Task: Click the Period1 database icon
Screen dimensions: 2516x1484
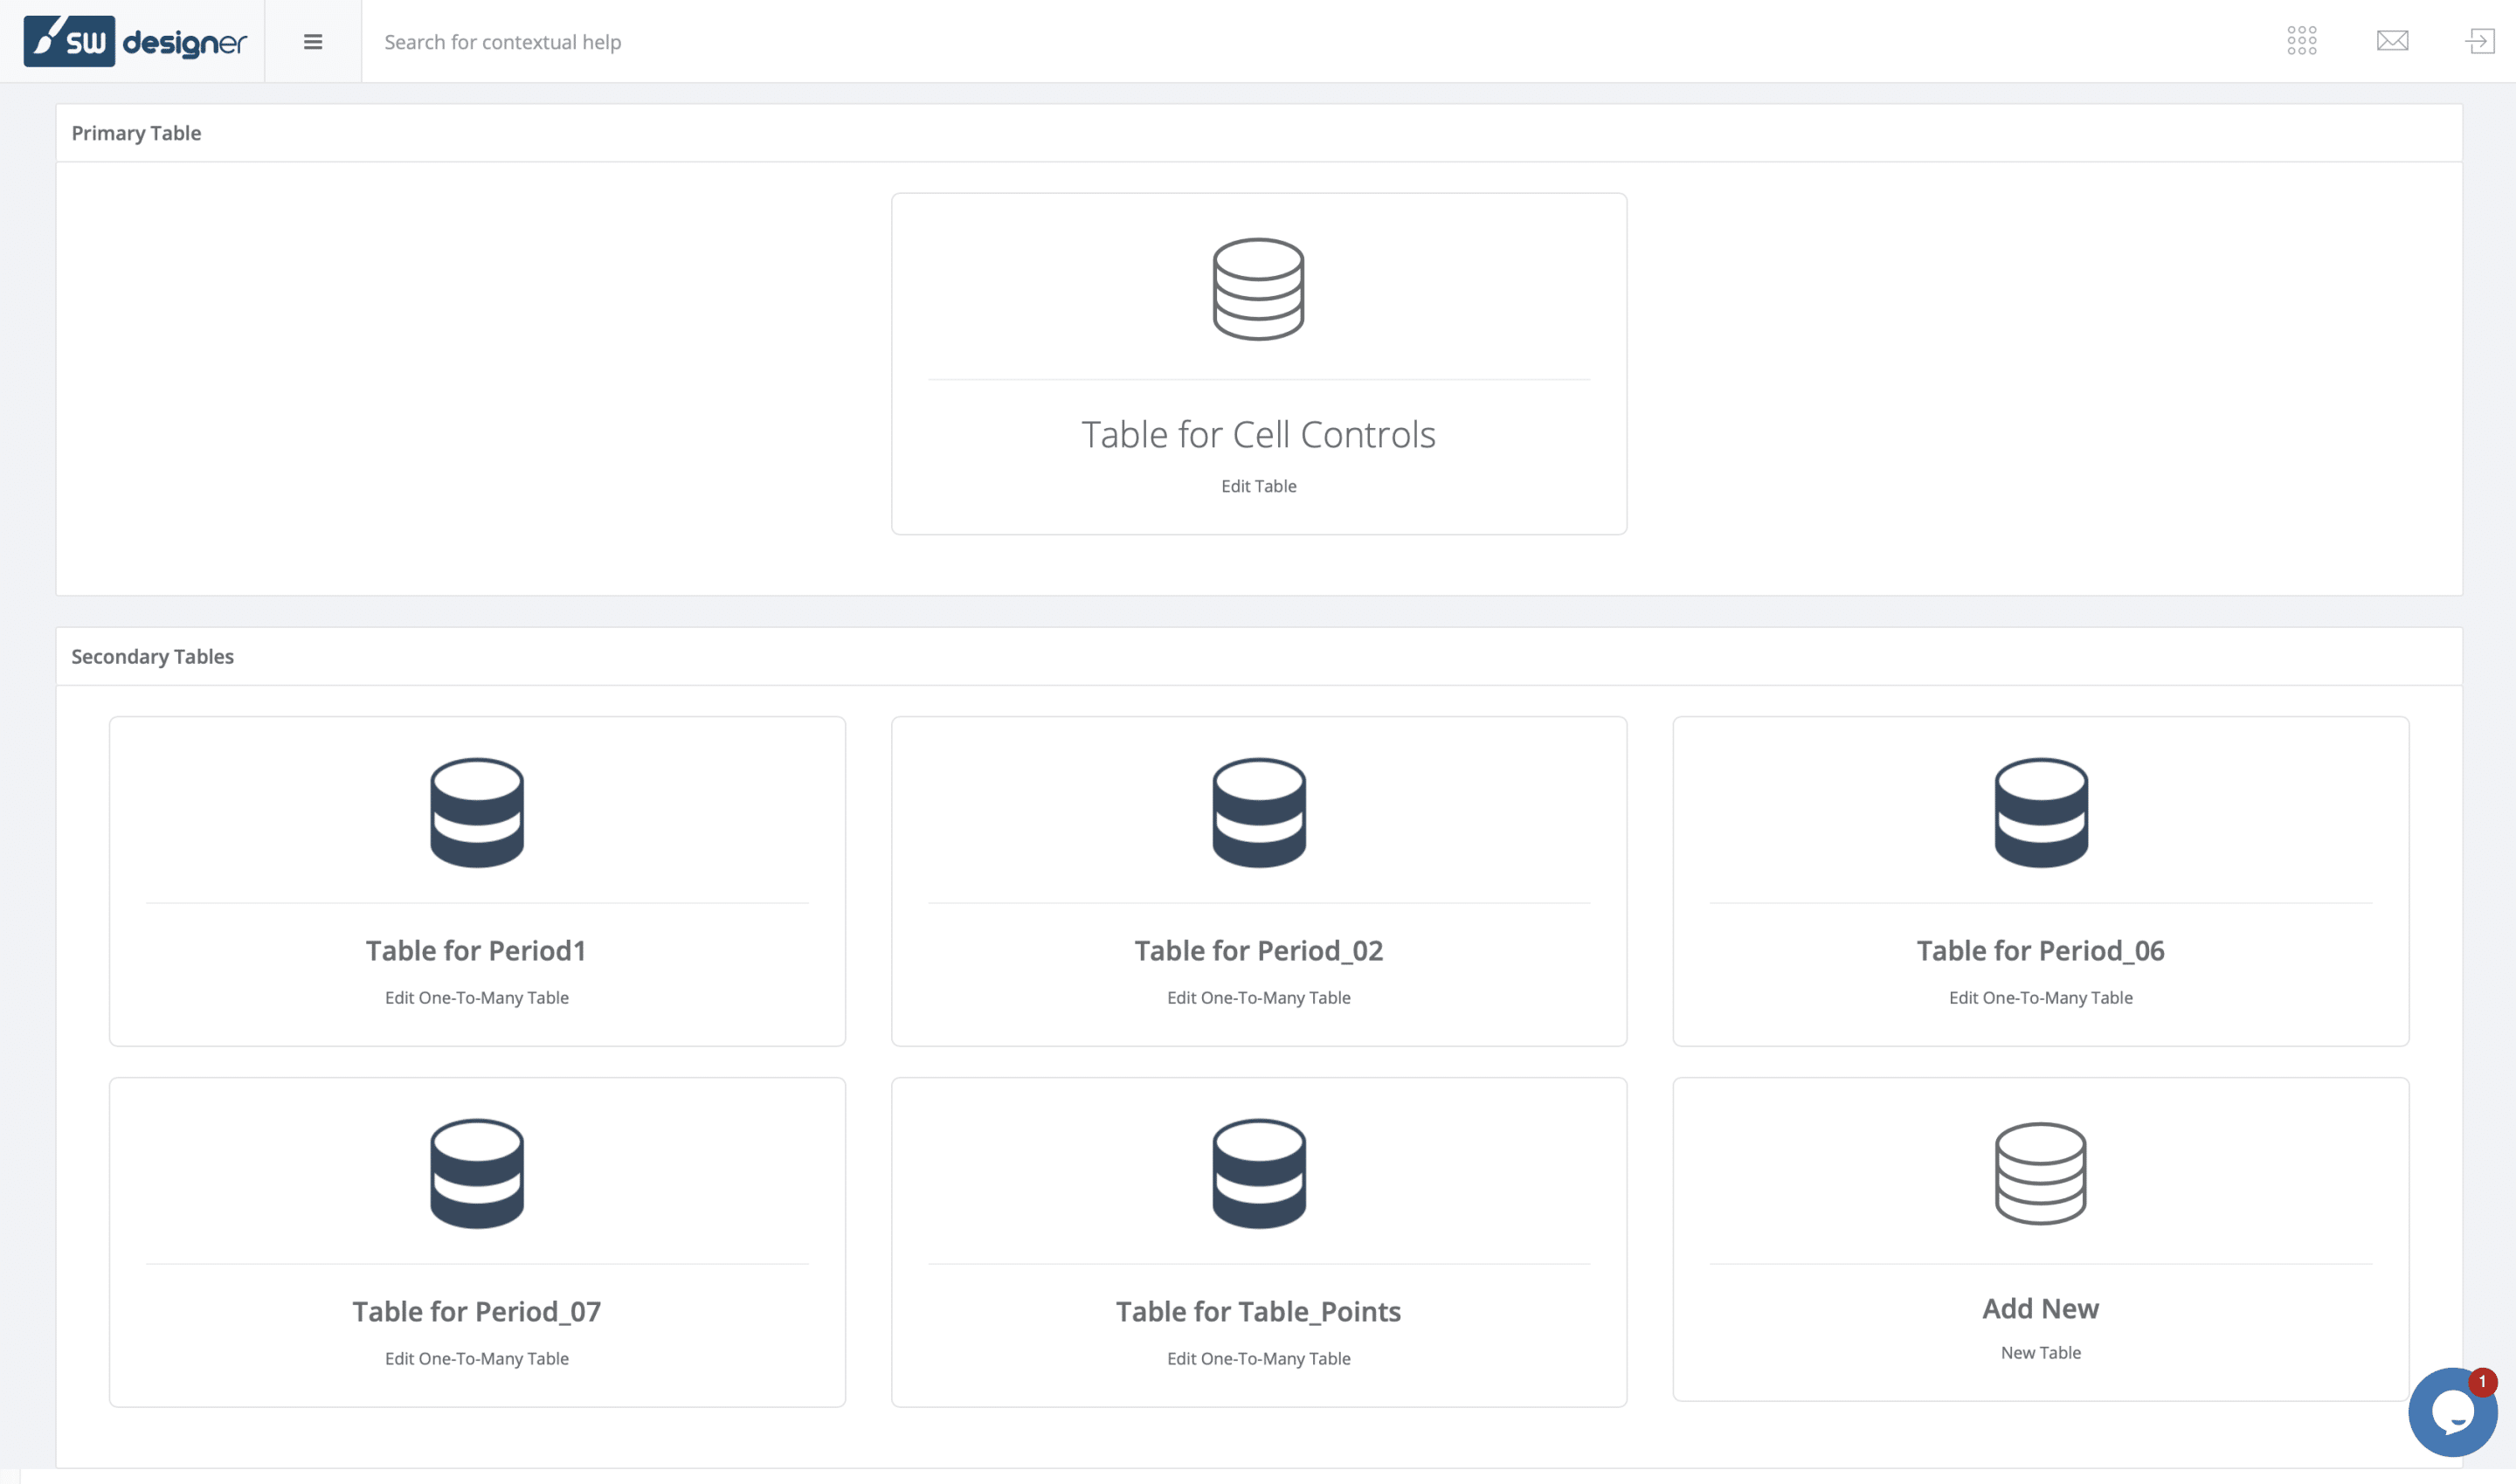Action: coord(477,812)
